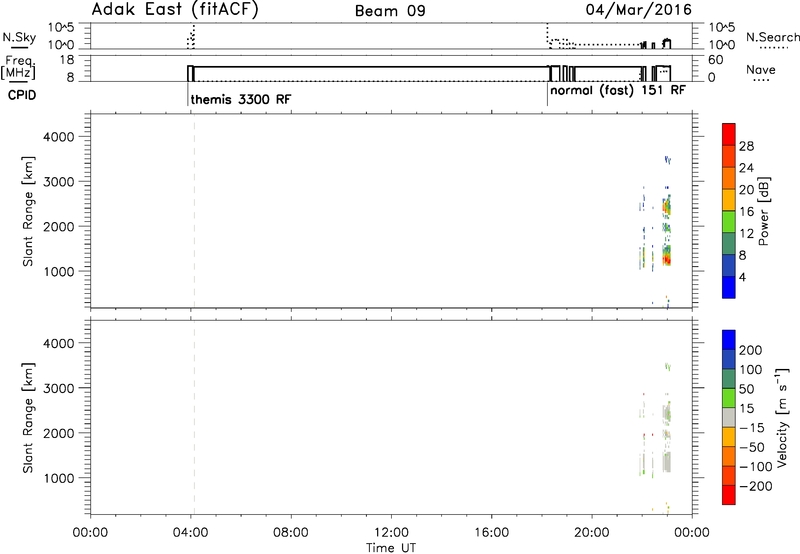Click the '24' tick label on the Power colorbar
800x554 pixels.
pyautogui.click(x=746, y=168)
